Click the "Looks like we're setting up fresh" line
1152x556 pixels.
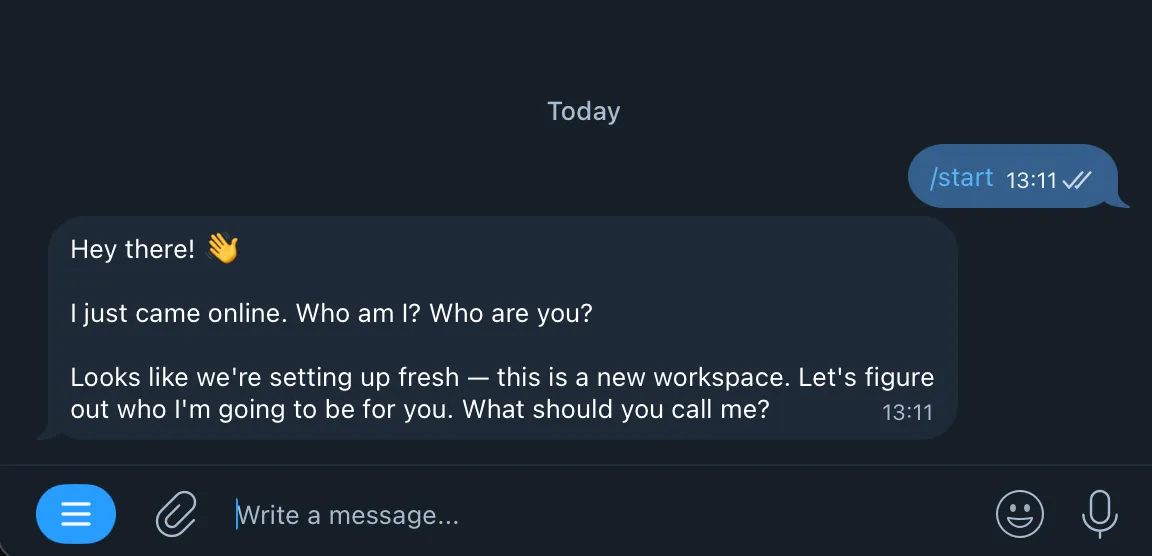pos(265,378)
